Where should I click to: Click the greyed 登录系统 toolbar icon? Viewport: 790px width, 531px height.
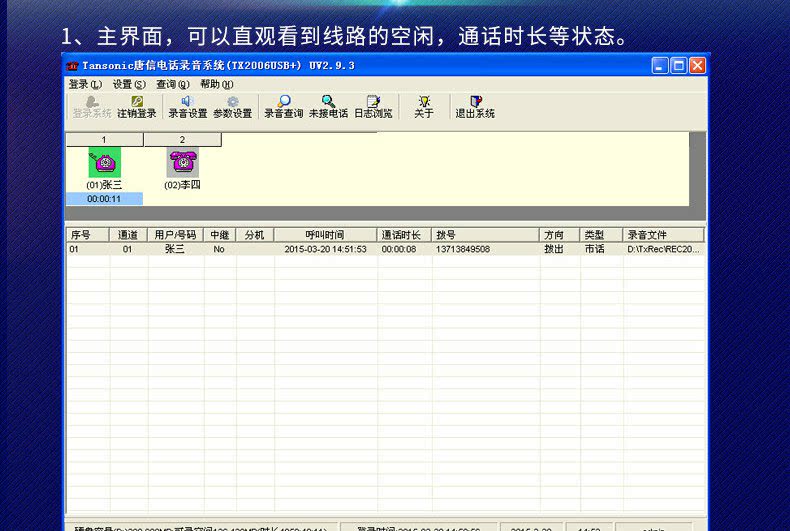tap(92, 107)
